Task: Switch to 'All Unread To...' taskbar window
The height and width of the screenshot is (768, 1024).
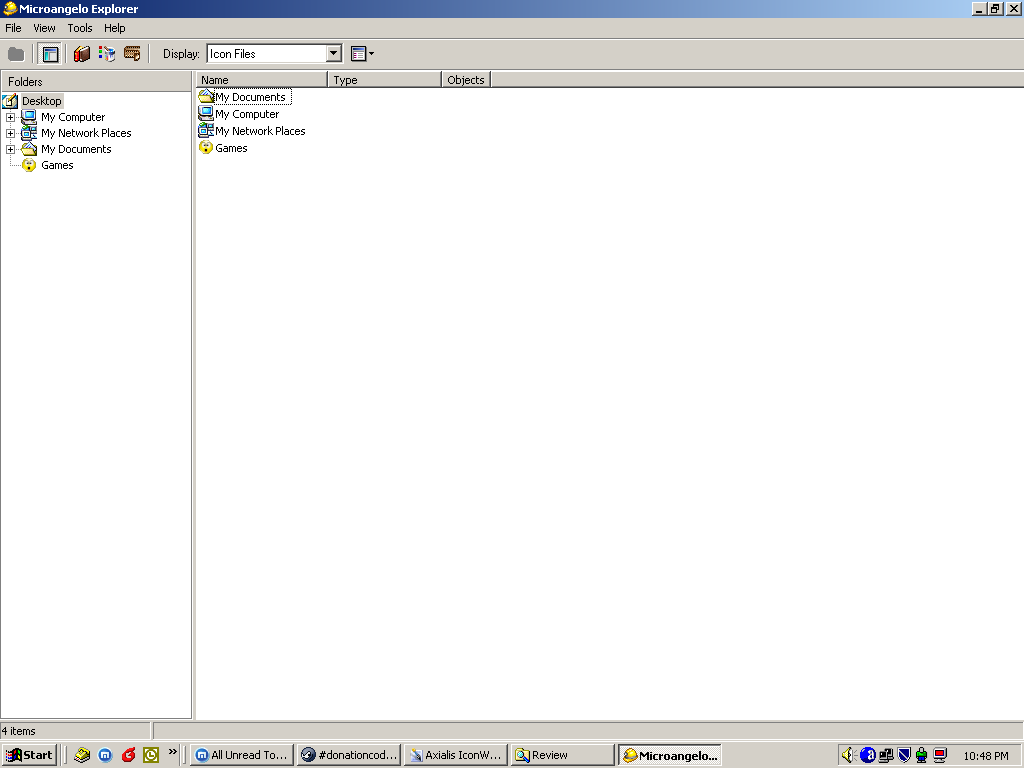Action: (x=242, y=755)
